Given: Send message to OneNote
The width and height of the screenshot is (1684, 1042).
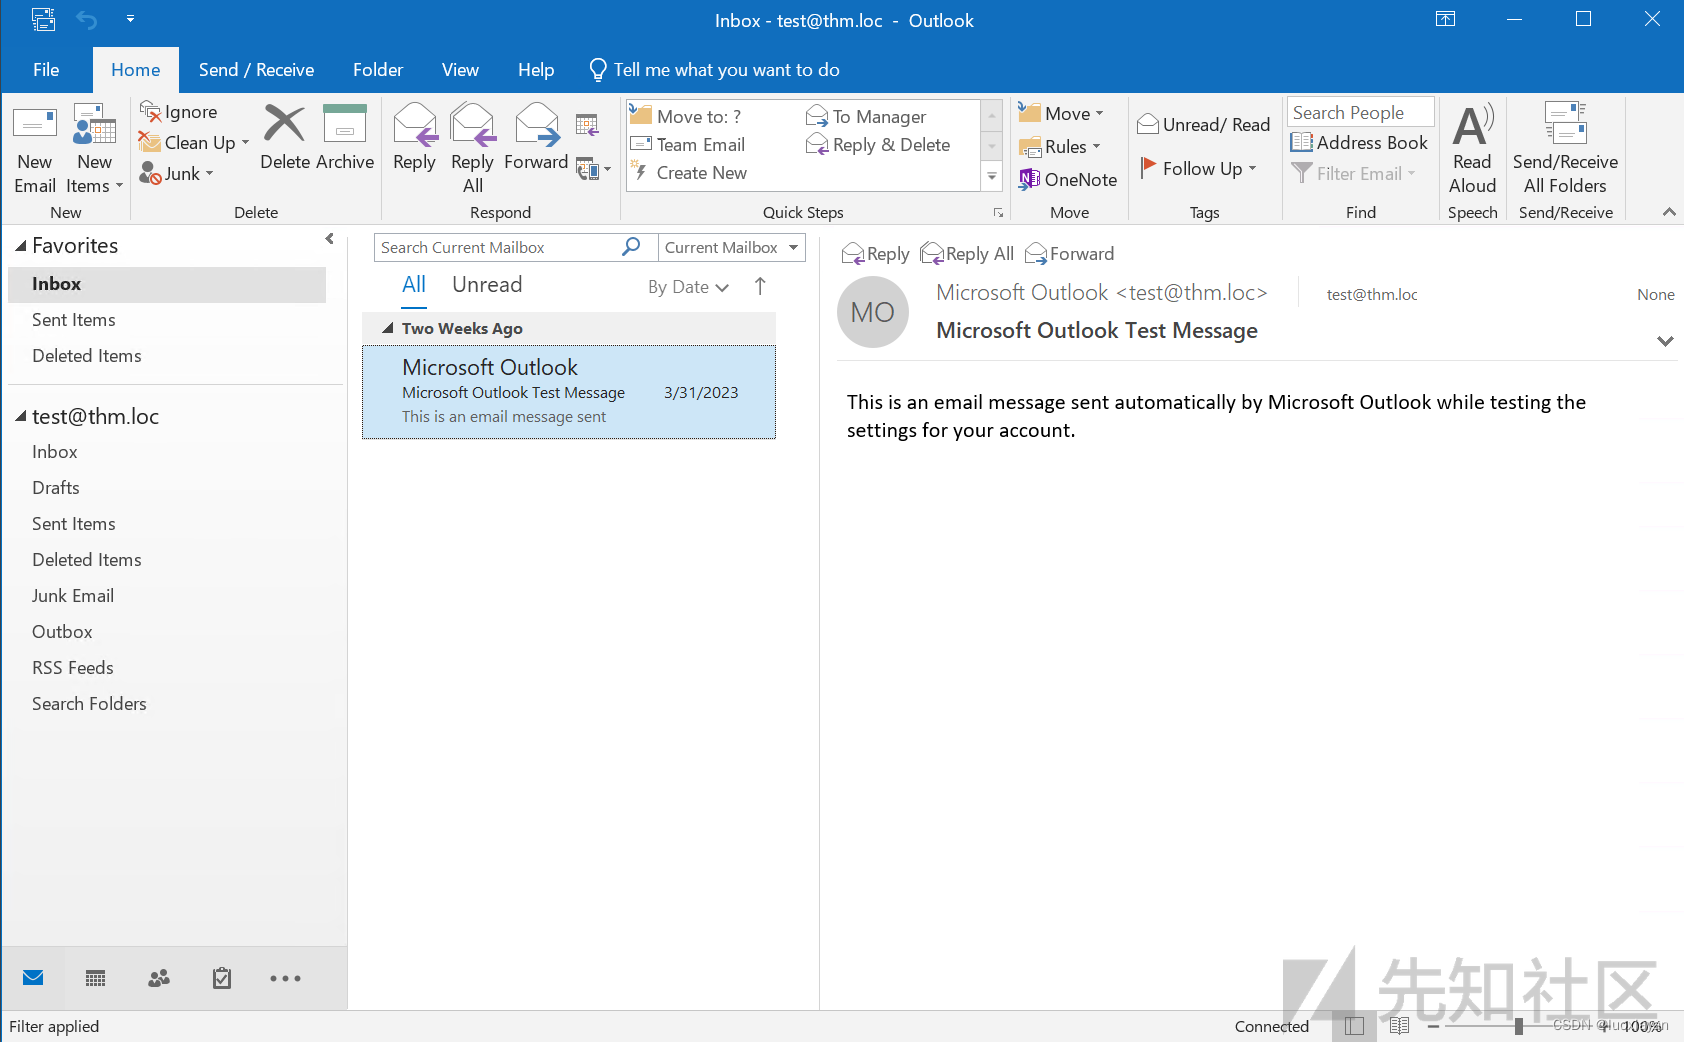Looking at the screenshot, I should (1067, 180).
